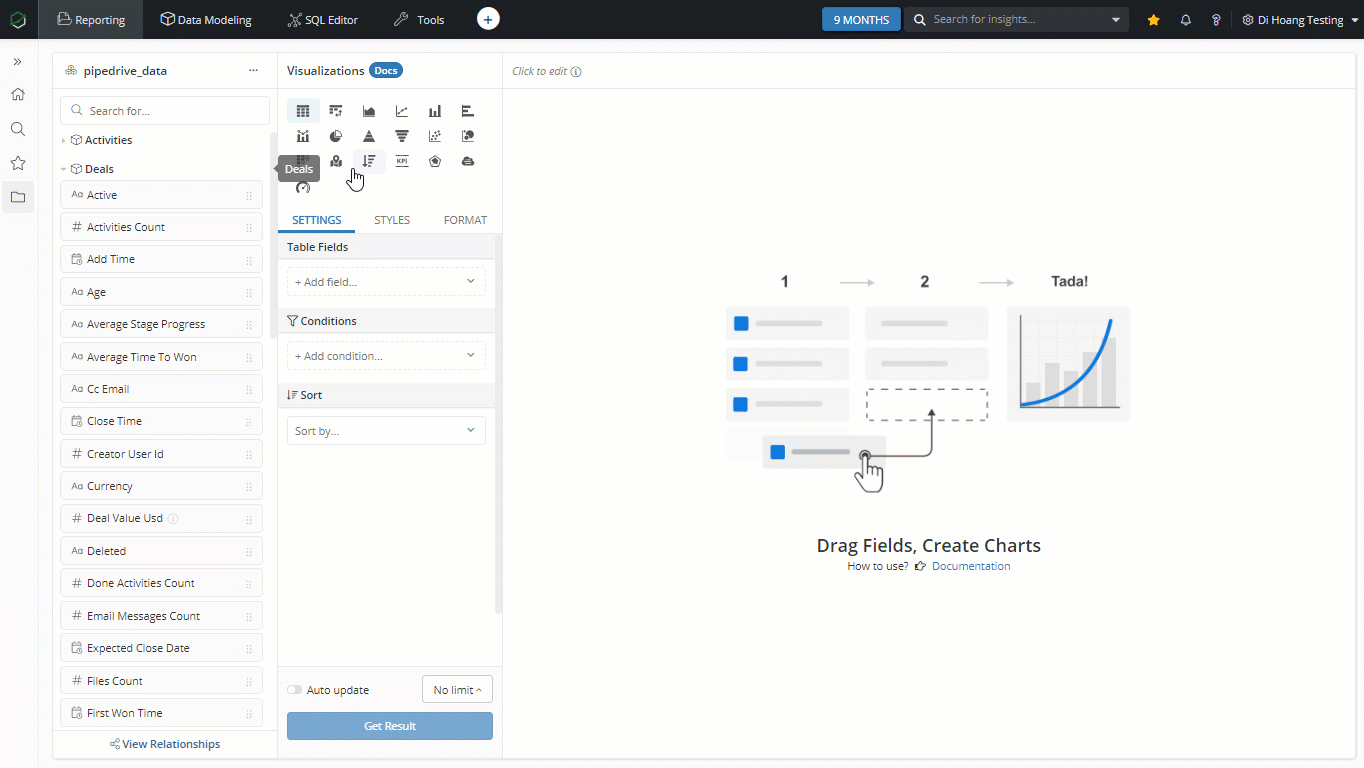Expand the Sort by dropdown
This screenshot has height=768, width=1364.
click(386, 431)
